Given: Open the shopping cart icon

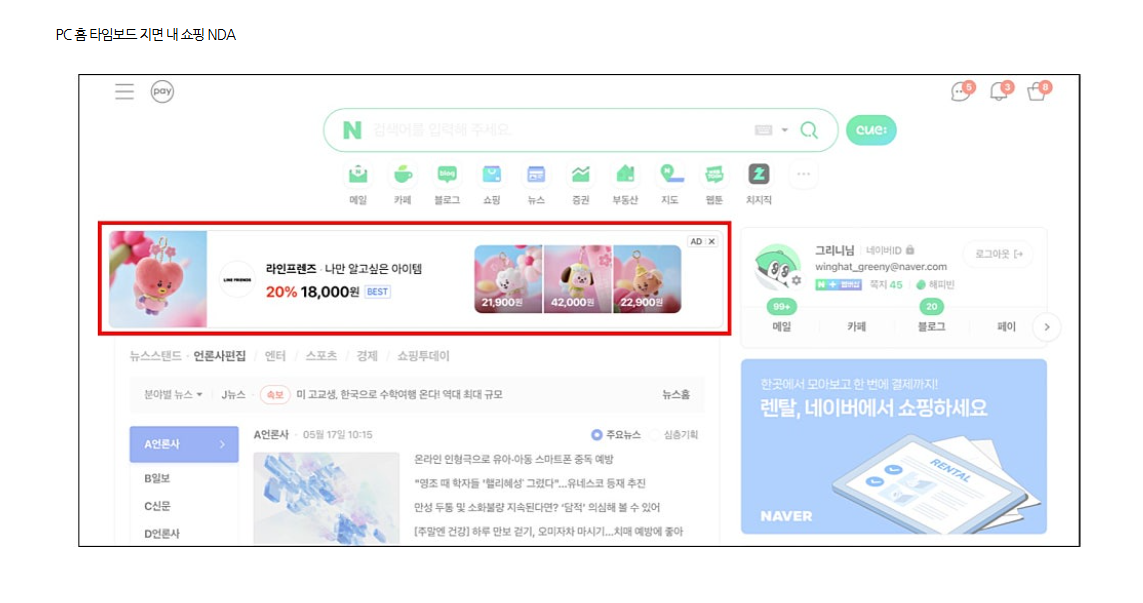Looking at the screenshot, I should click(x=1037, y=91).
